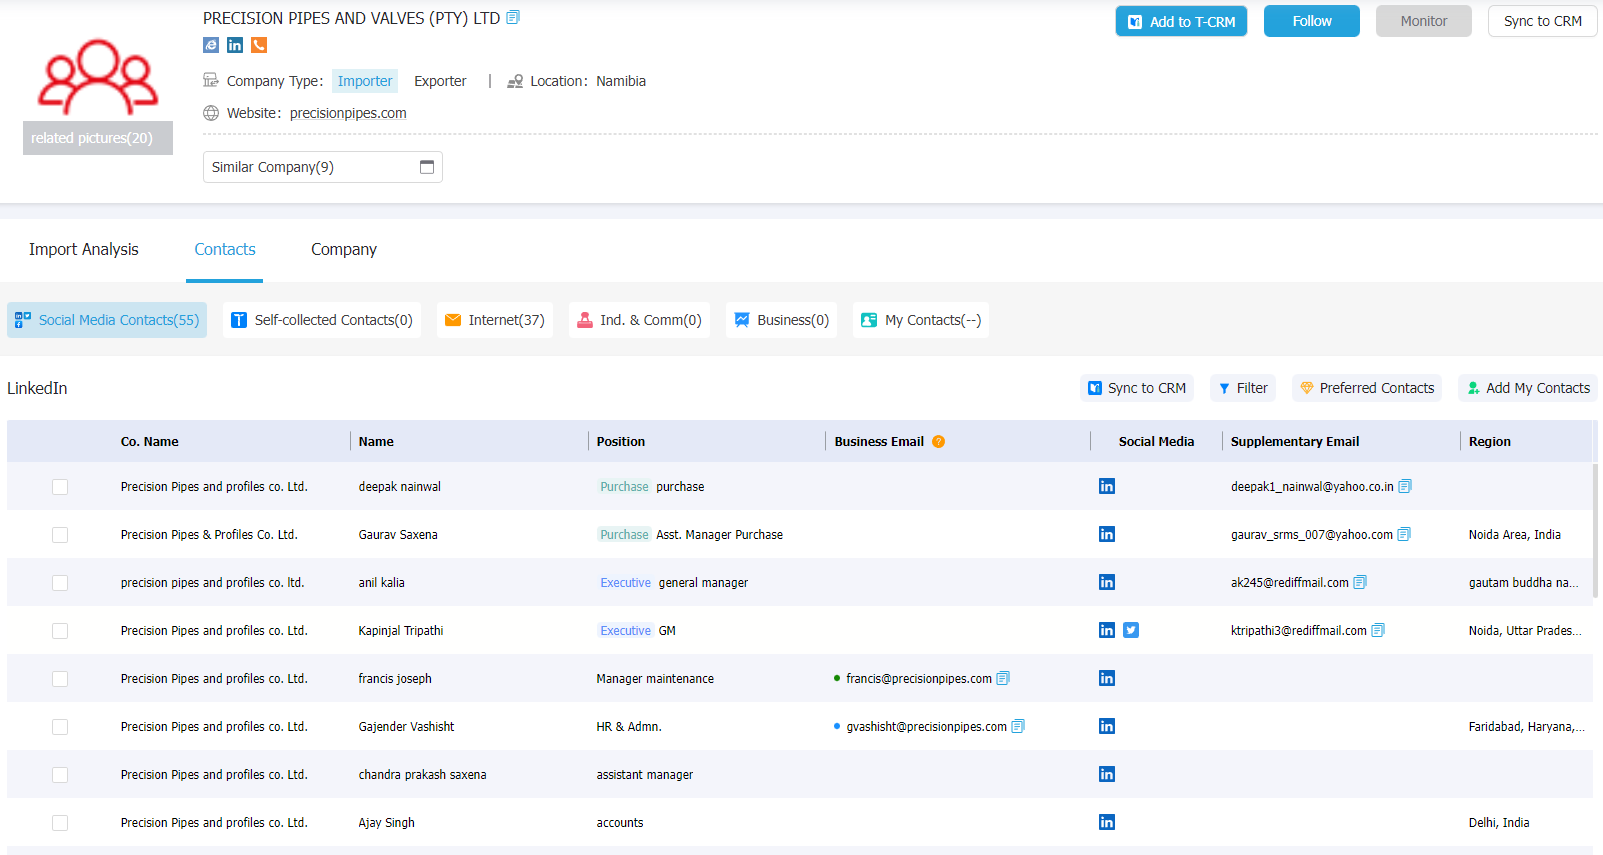This screenshot has height=855, width=1603.
Task: Open company LinkedIn icon under title
Action: click(x=235, y=45)
